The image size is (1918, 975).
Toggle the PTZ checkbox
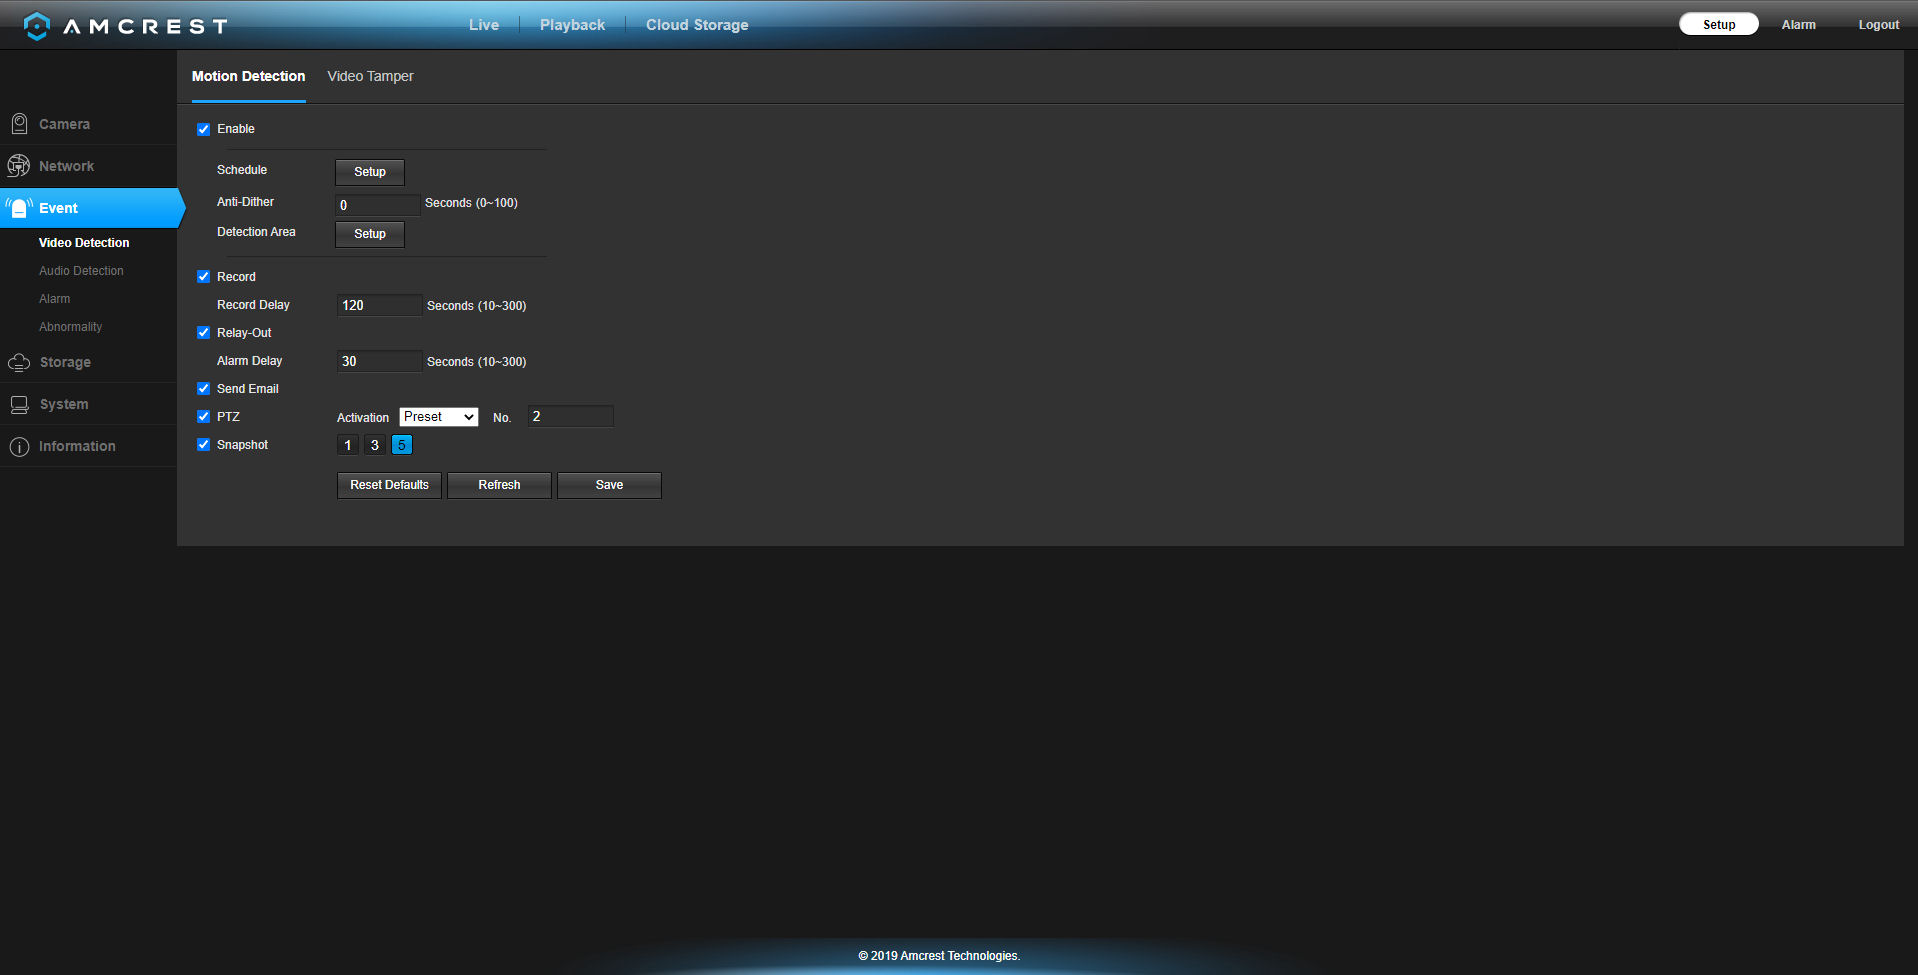coord(203,417)
